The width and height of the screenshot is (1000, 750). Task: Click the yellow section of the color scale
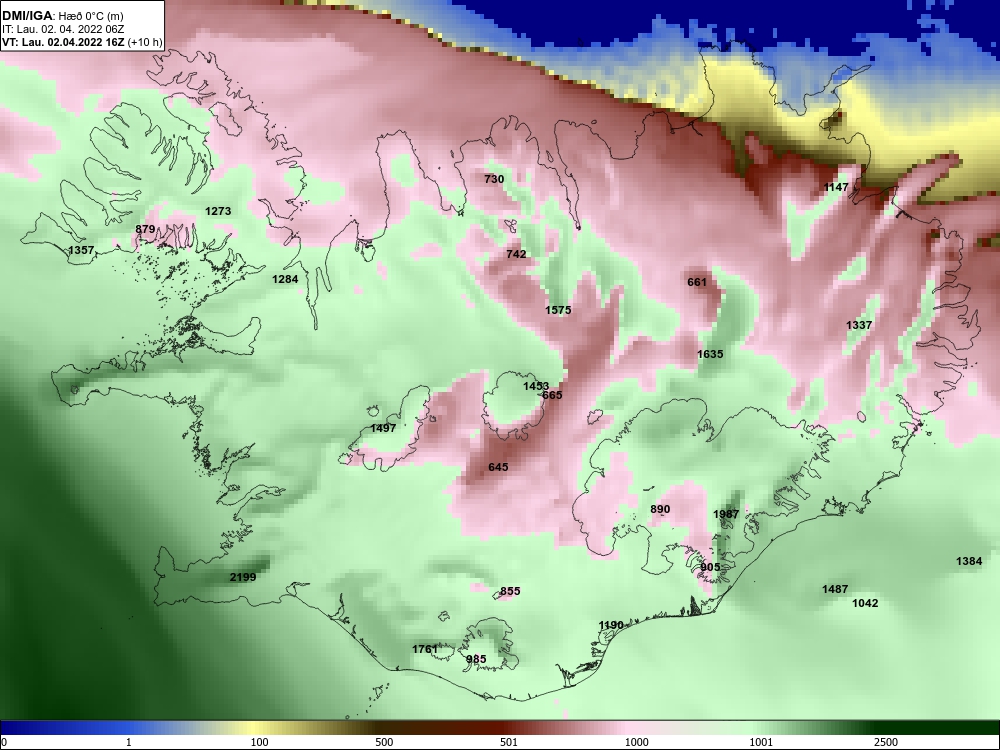255,728
